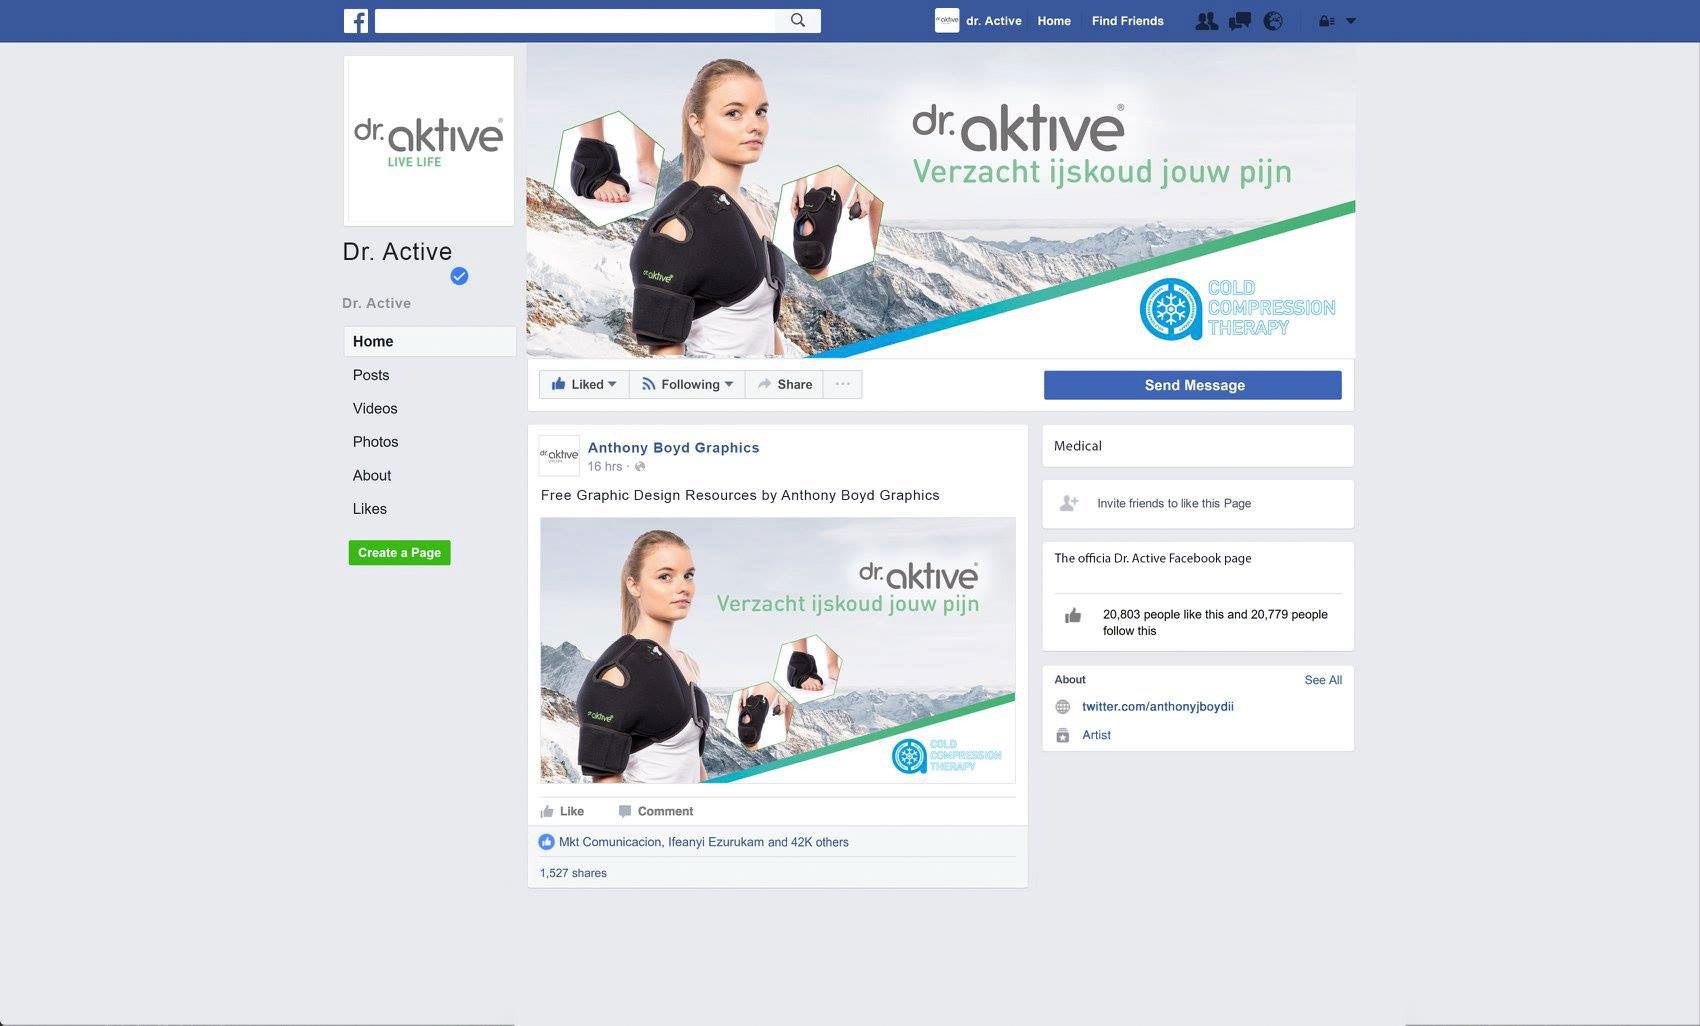1700x1026 pixels.
Task: Click the verified badge checkmark
Action: (459, 276)
